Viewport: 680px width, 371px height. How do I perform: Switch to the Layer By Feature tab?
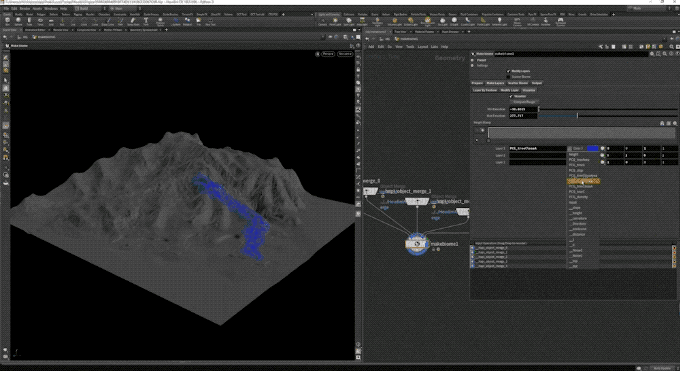point(485,90)
